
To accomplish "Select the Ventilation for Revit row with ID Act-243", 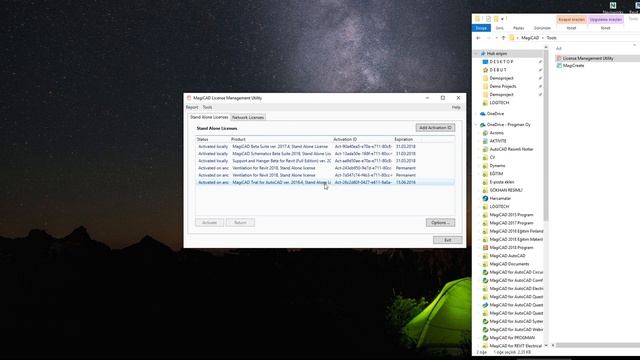I will [325, 168].
